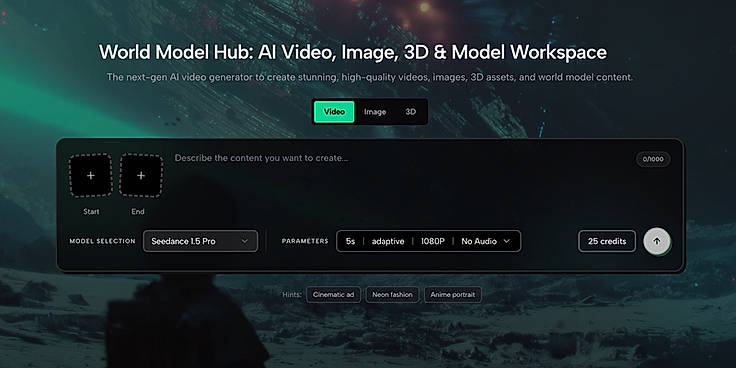Viewport: 736px width, 368px height.
Task: Switch to the Video tab
Action: (334, 112)
